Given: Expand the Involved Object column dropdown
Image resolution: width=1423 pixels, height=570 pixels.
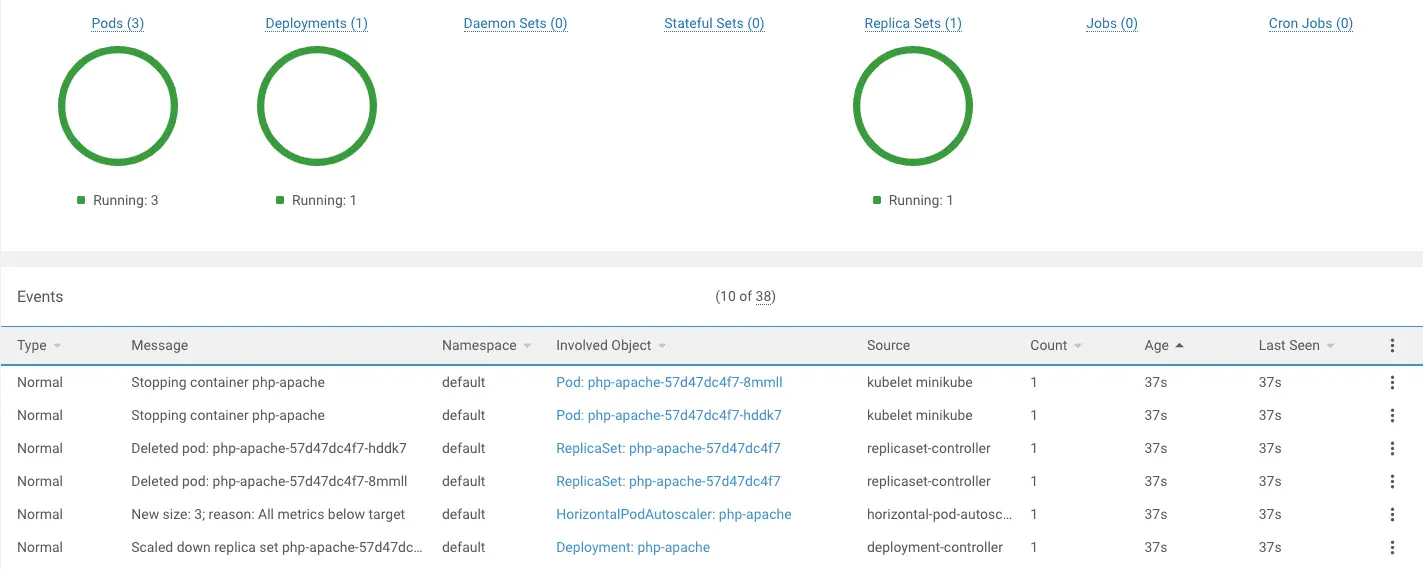Looking at the screenshot, I should pyautogui.click(x=662, y=346).
